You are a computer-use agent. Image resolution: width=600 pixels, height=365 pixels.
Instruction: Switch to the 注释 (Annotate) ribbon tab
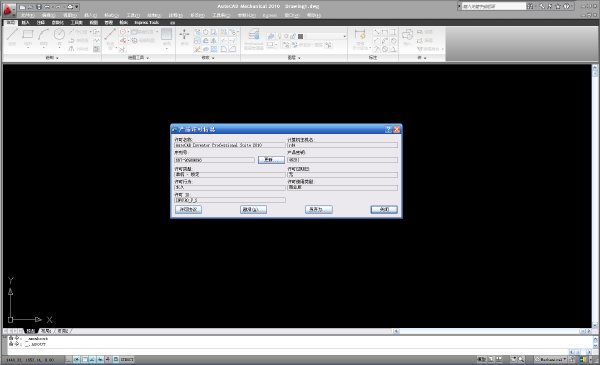pos(41,23)
